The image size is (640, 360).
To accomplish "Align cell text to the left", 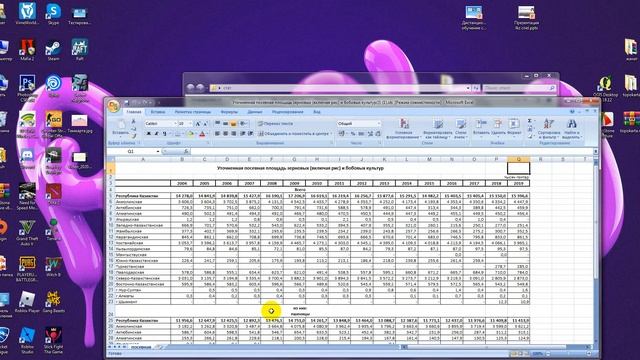I will point(217,134).
